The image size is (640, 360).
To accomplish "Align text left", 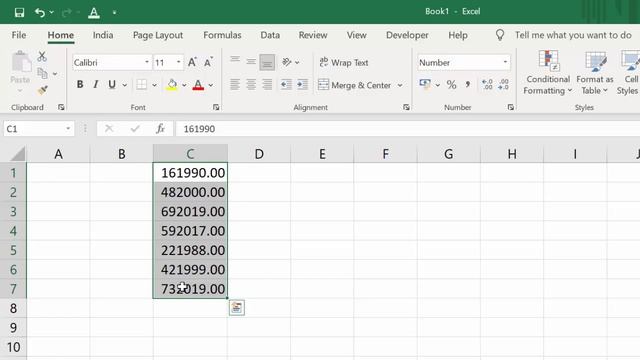I will tap(235, 84).
